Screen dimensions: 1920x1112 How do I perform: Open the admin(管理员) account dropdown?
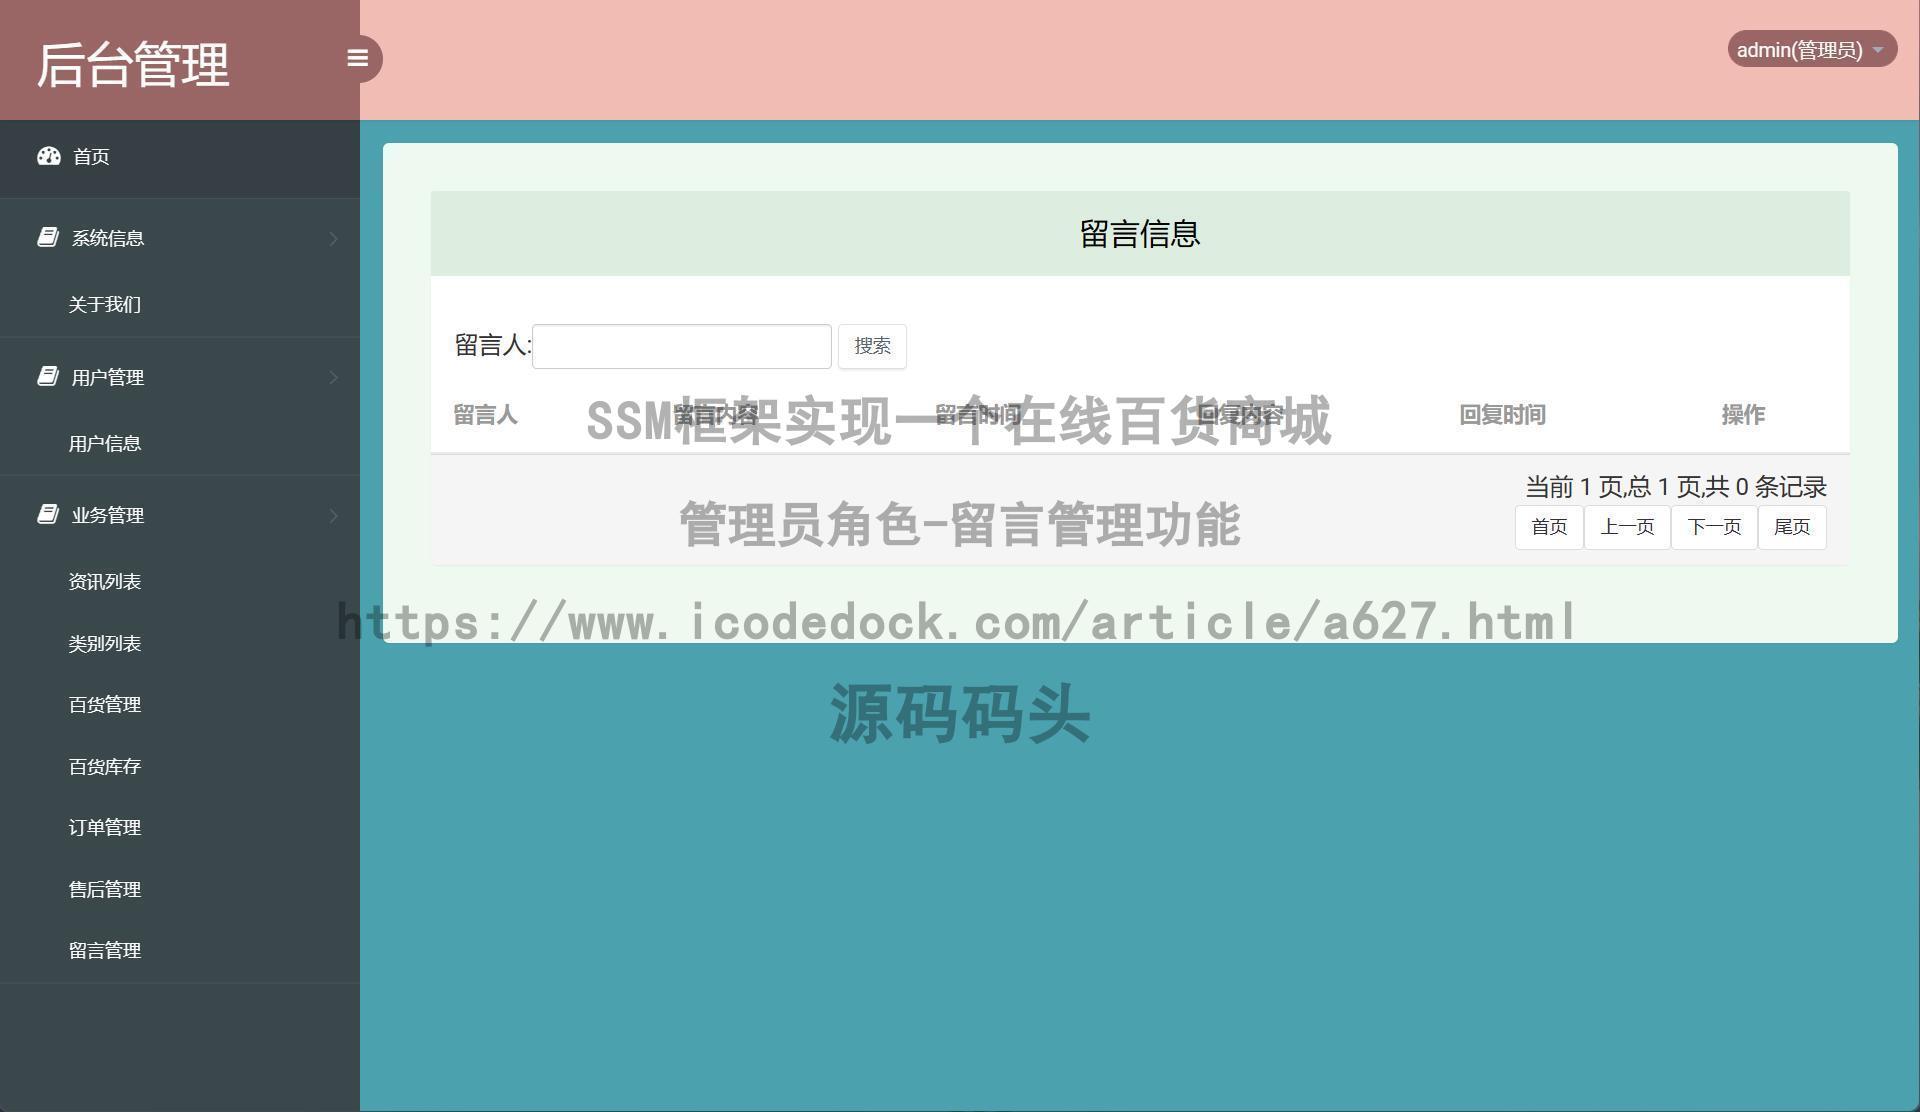coord(1810,48)
